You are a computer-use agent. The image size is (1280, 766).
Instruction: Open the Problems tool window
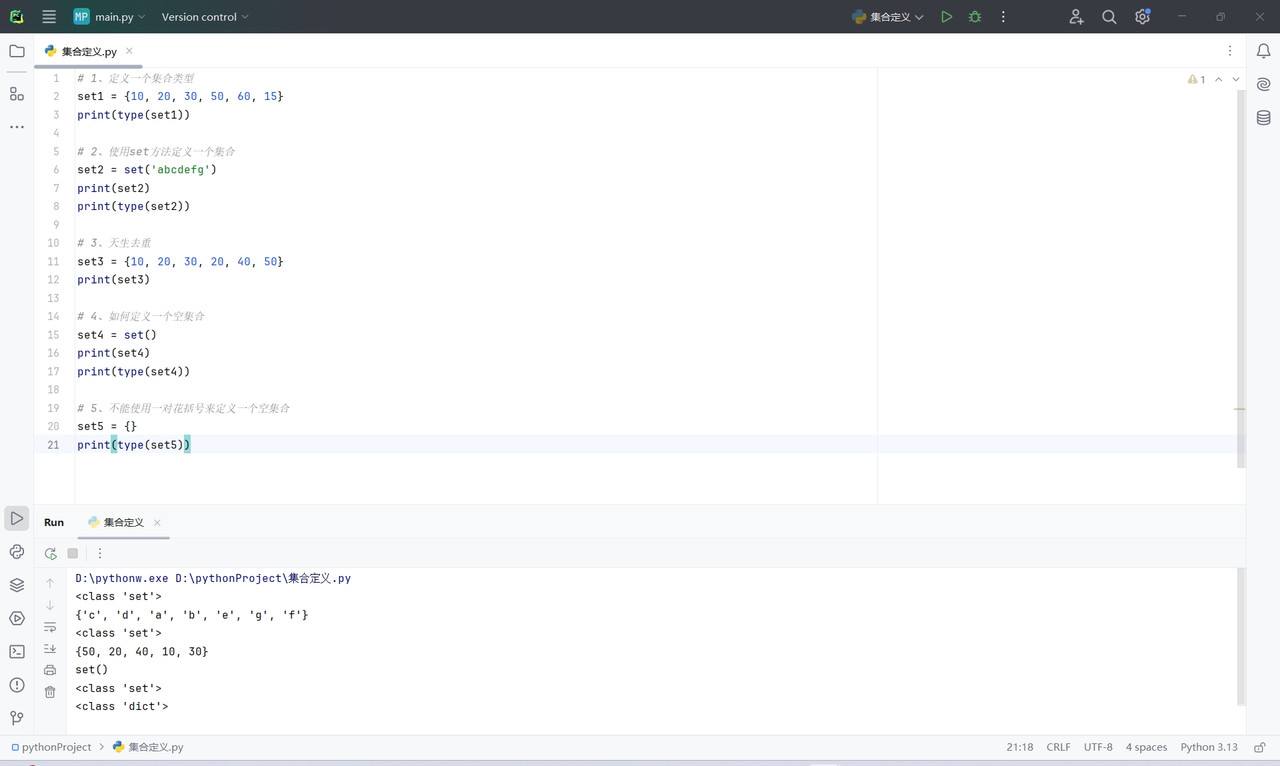point(17,685)
